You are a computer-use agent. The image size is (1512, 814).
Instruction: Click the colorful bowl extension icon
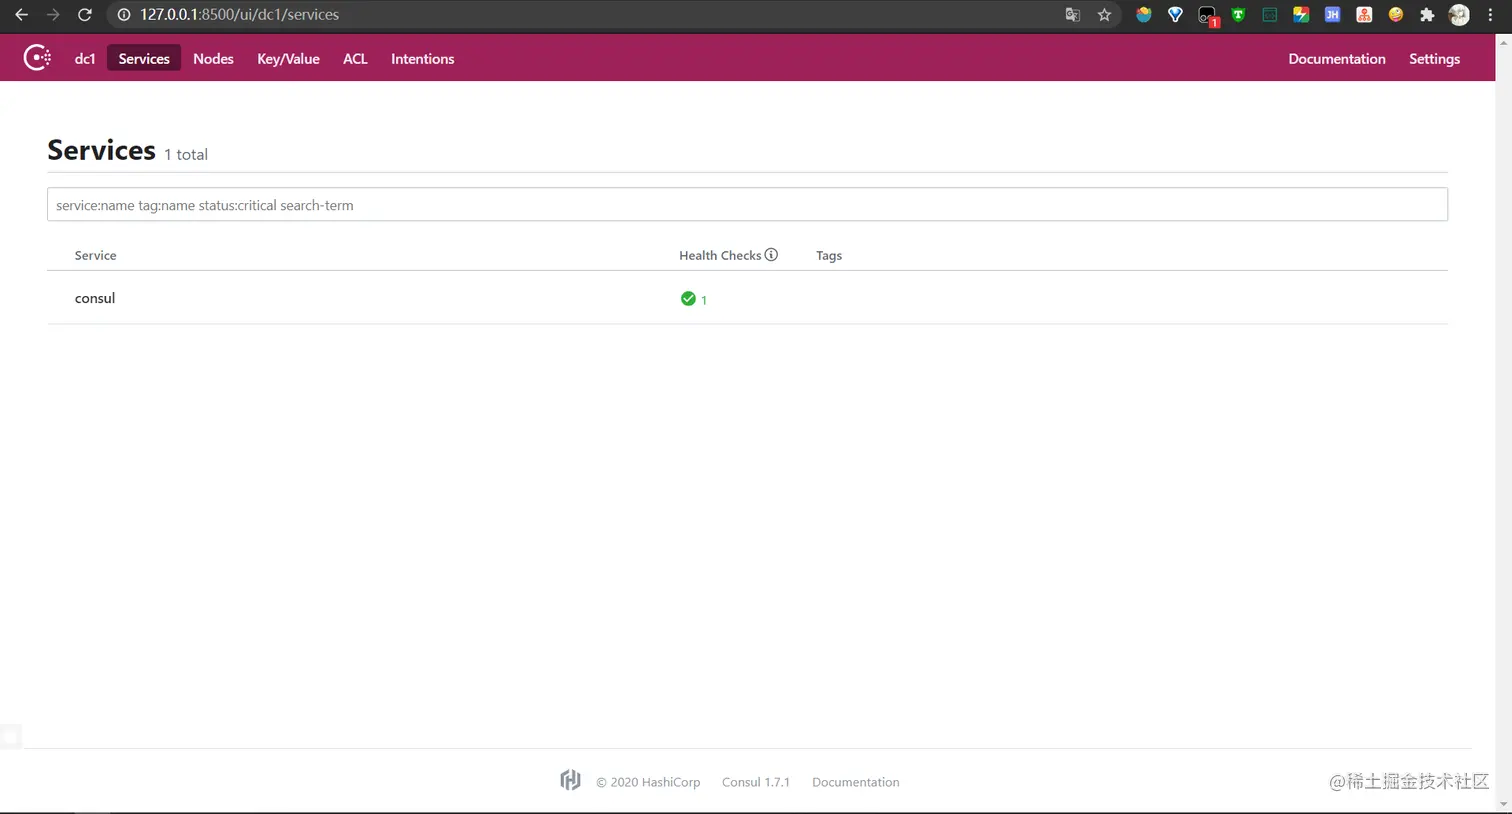click(x=1143, y=15)
